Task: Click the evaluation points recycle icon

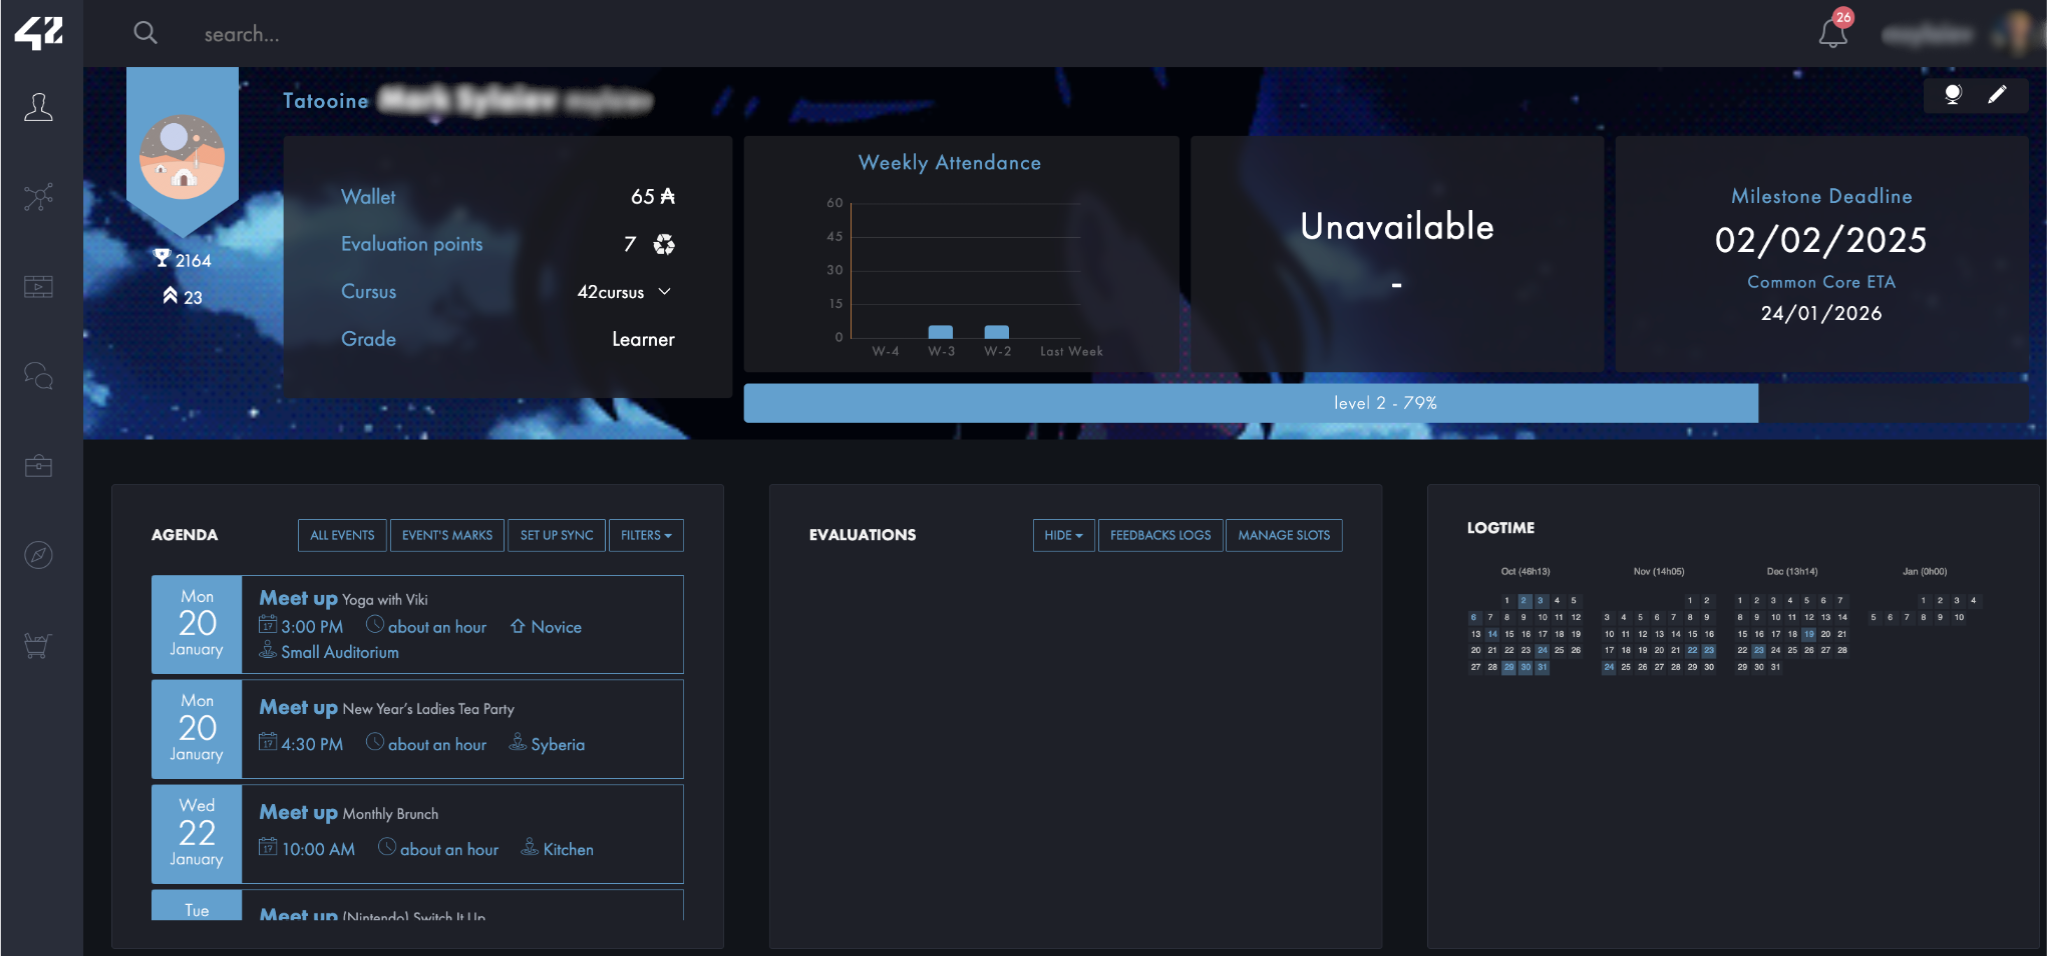Action: click(664, 244)
